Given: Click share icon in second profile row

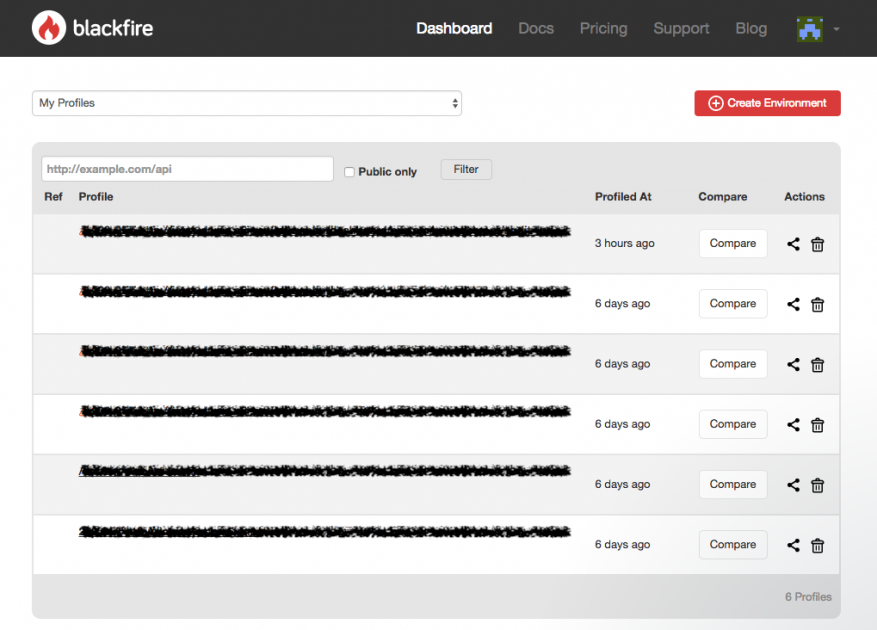Looking at the screenshot, I should [793, 304].
